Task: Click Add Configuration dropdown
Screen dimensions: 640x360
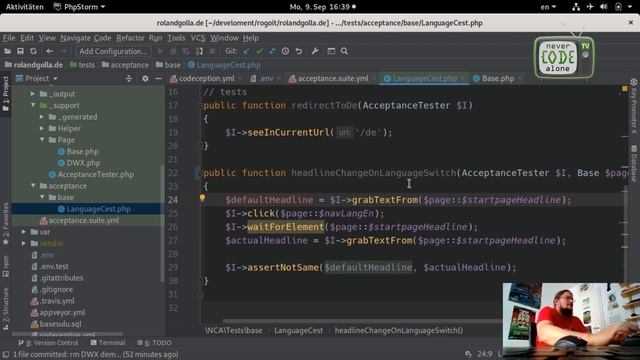Action: [113, 51]
